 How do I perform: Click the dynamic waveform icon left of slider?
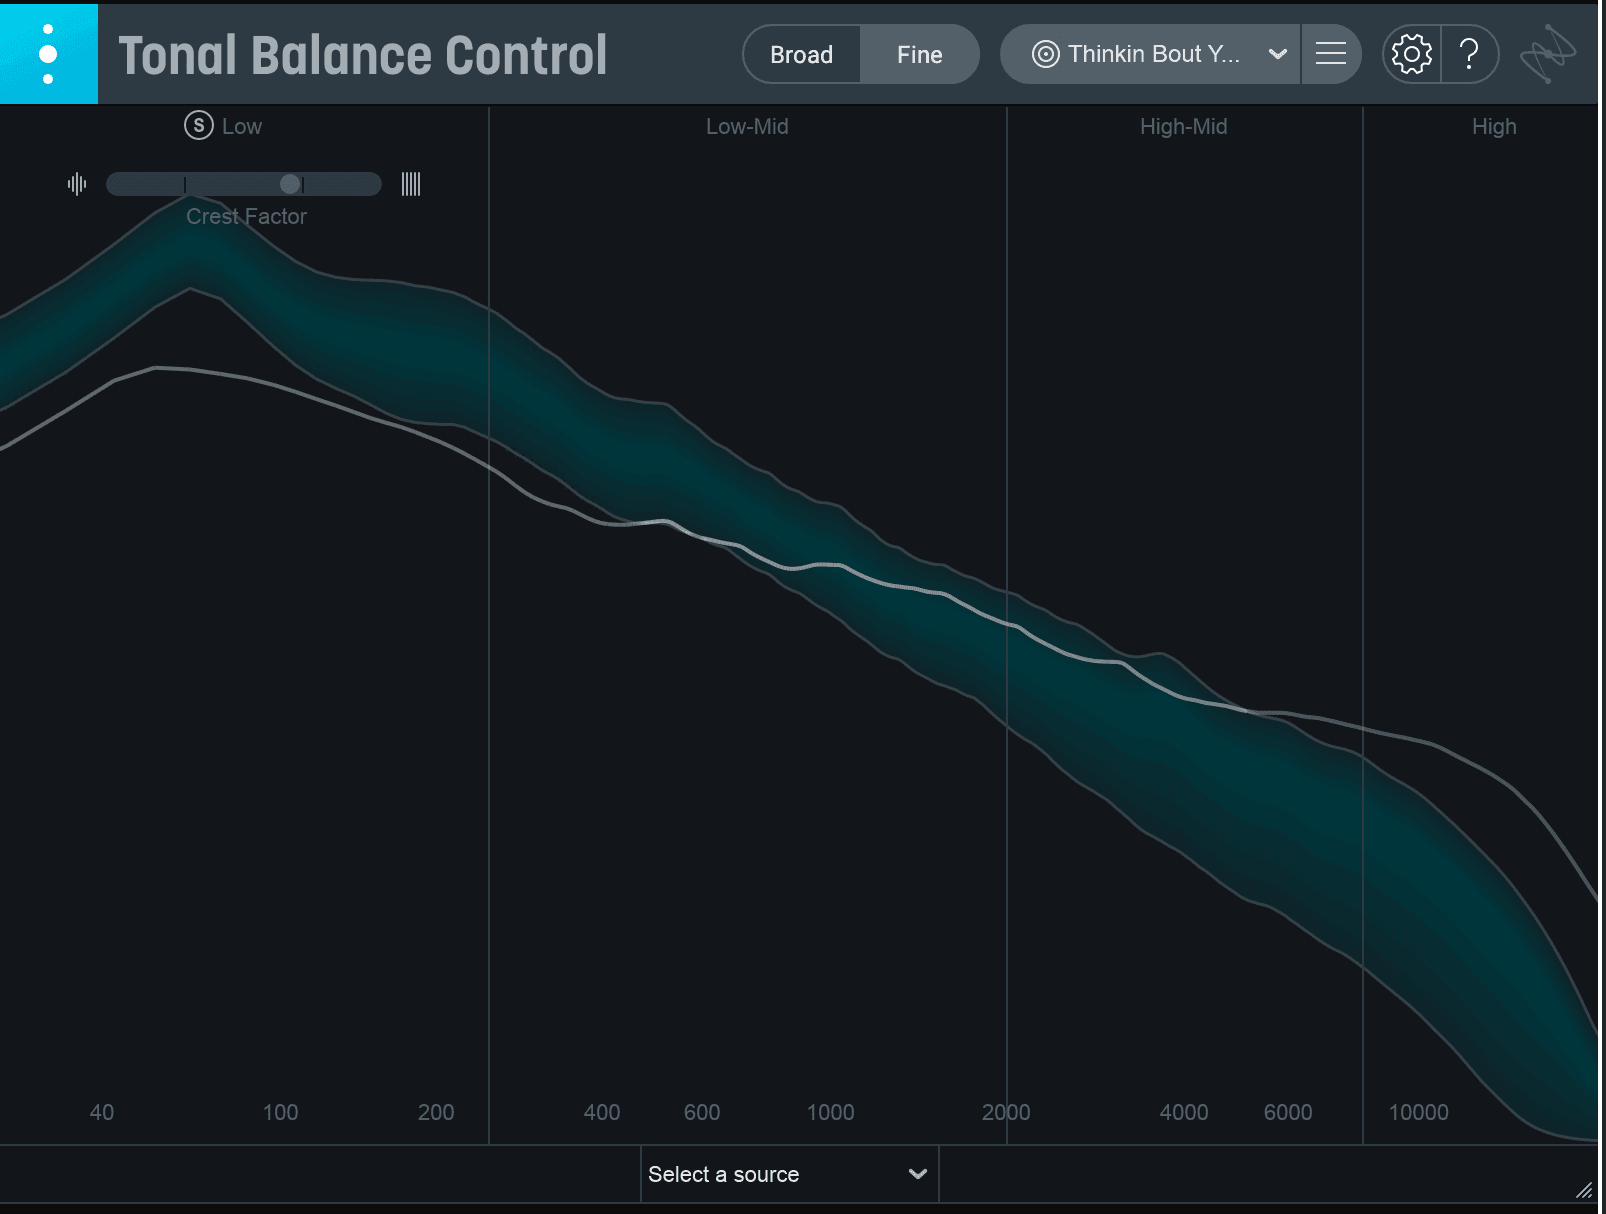tap(77, 184)
